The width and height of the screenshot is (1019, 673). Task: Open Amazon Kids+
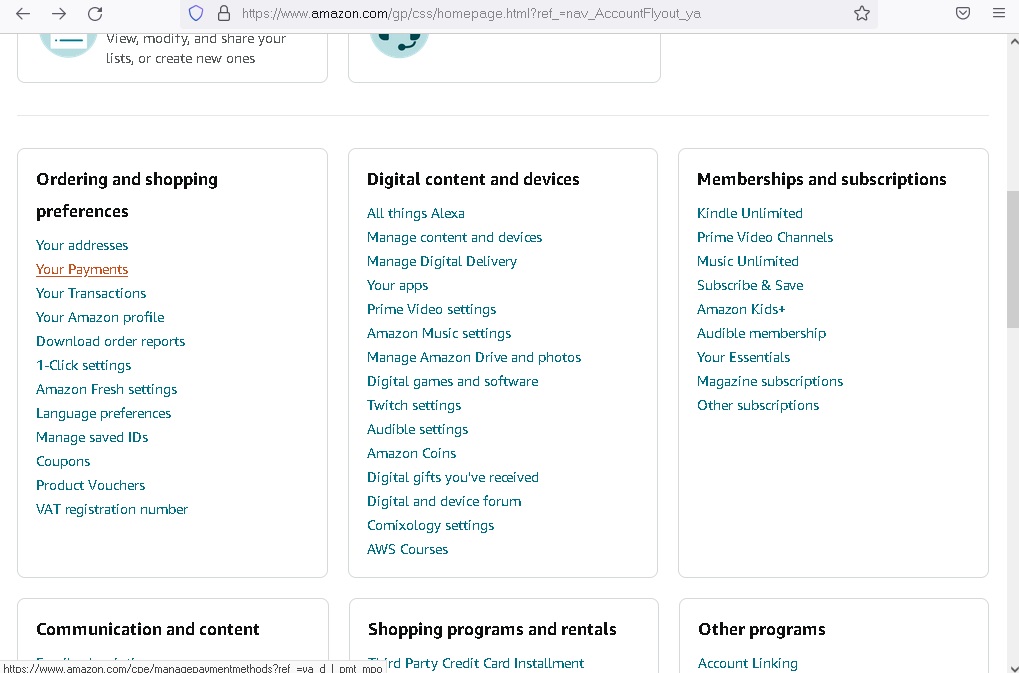[742, 310]
